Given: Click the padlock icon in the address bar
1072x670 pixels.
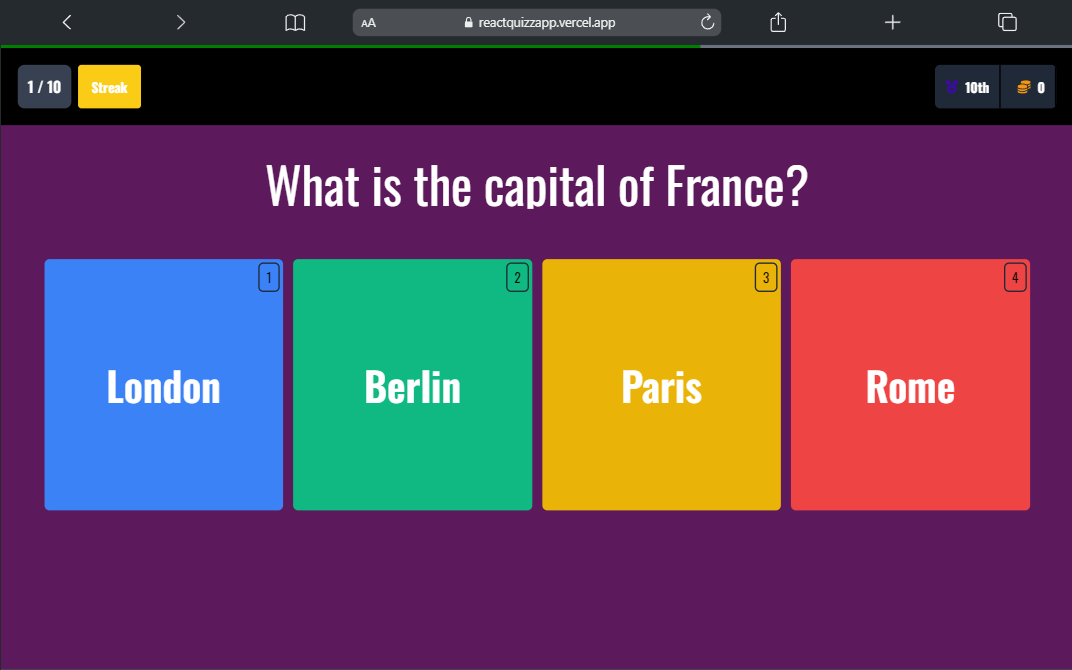Looking at the screenshot, I should (x=469, y=22).
